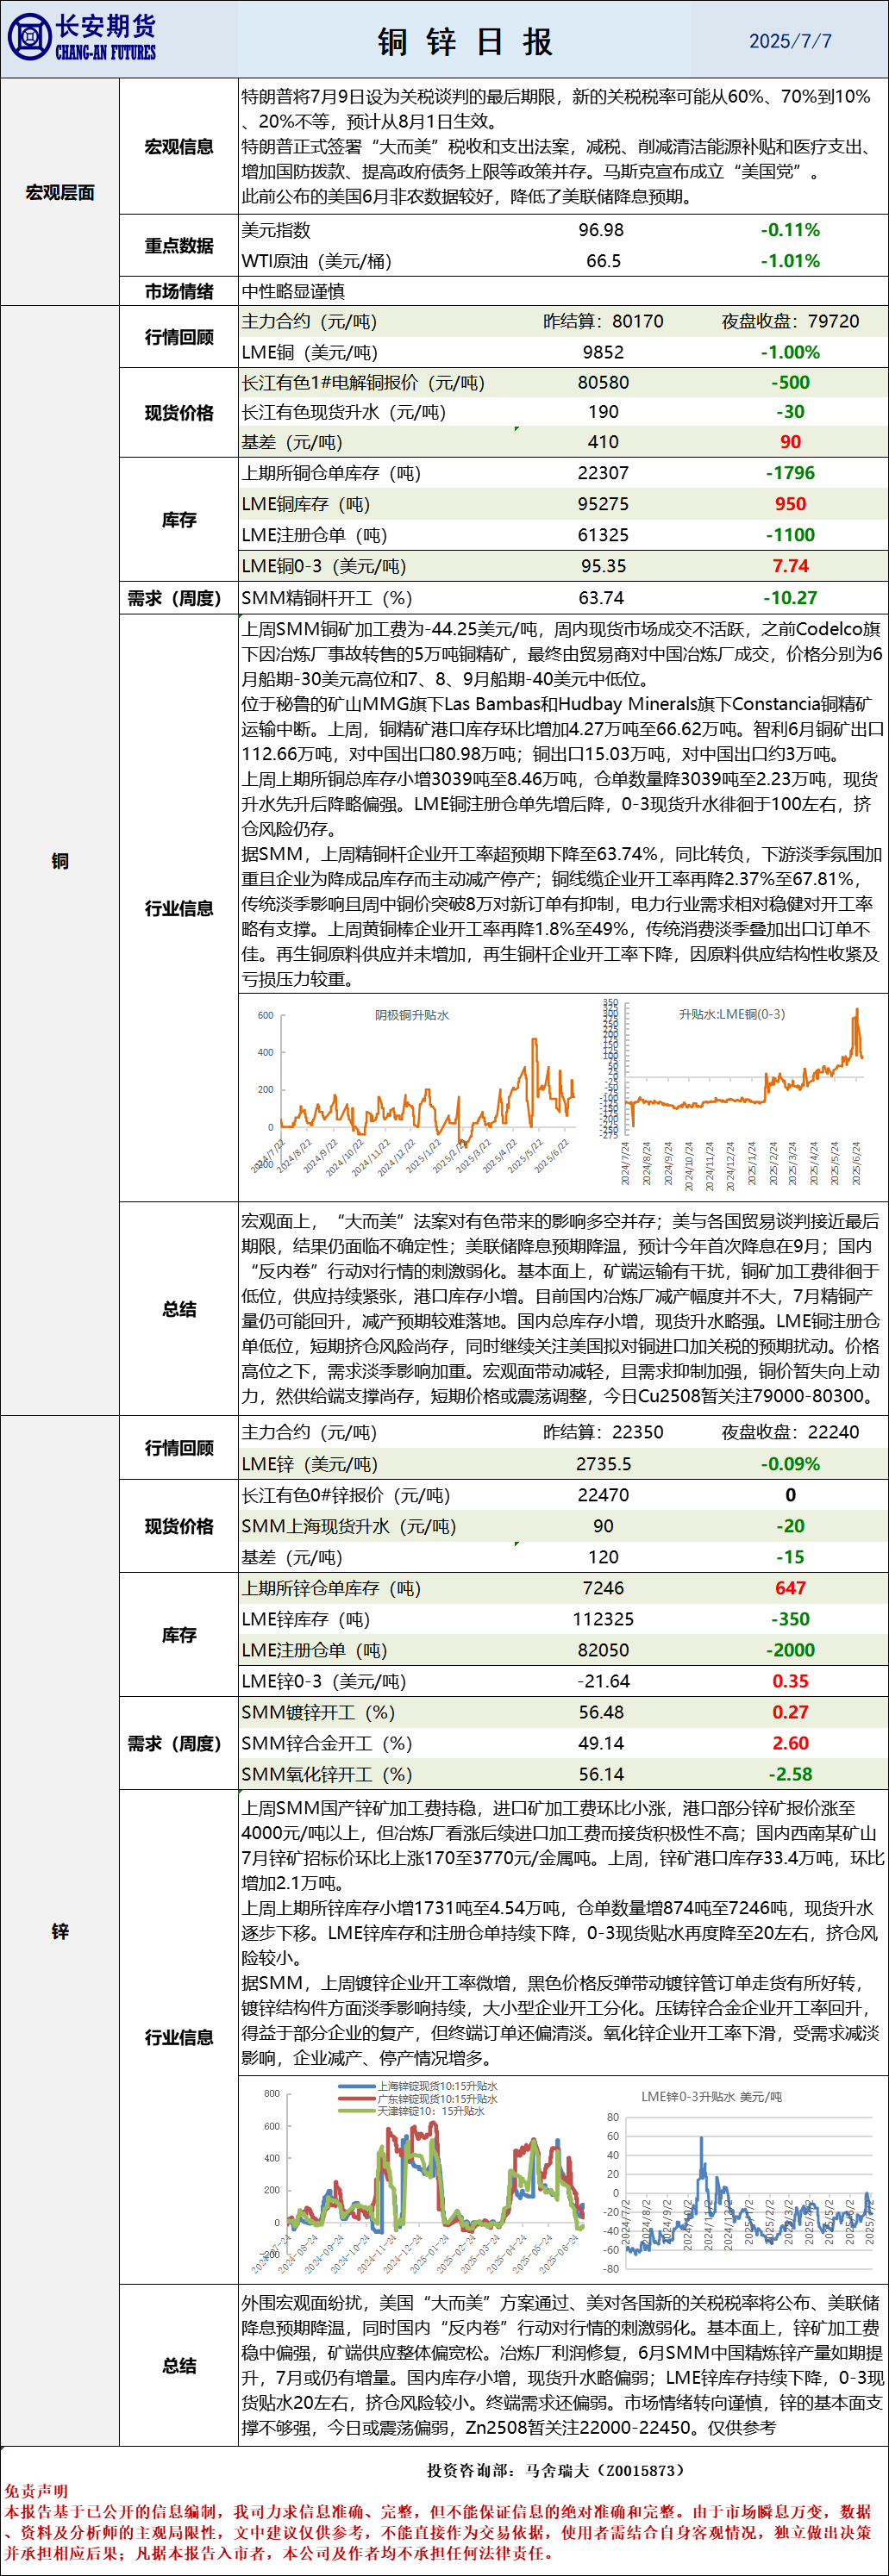Click the -2000 change for zinc LME注册仓单
This screenshot has height=2576, width=889.
[790, 1650]
